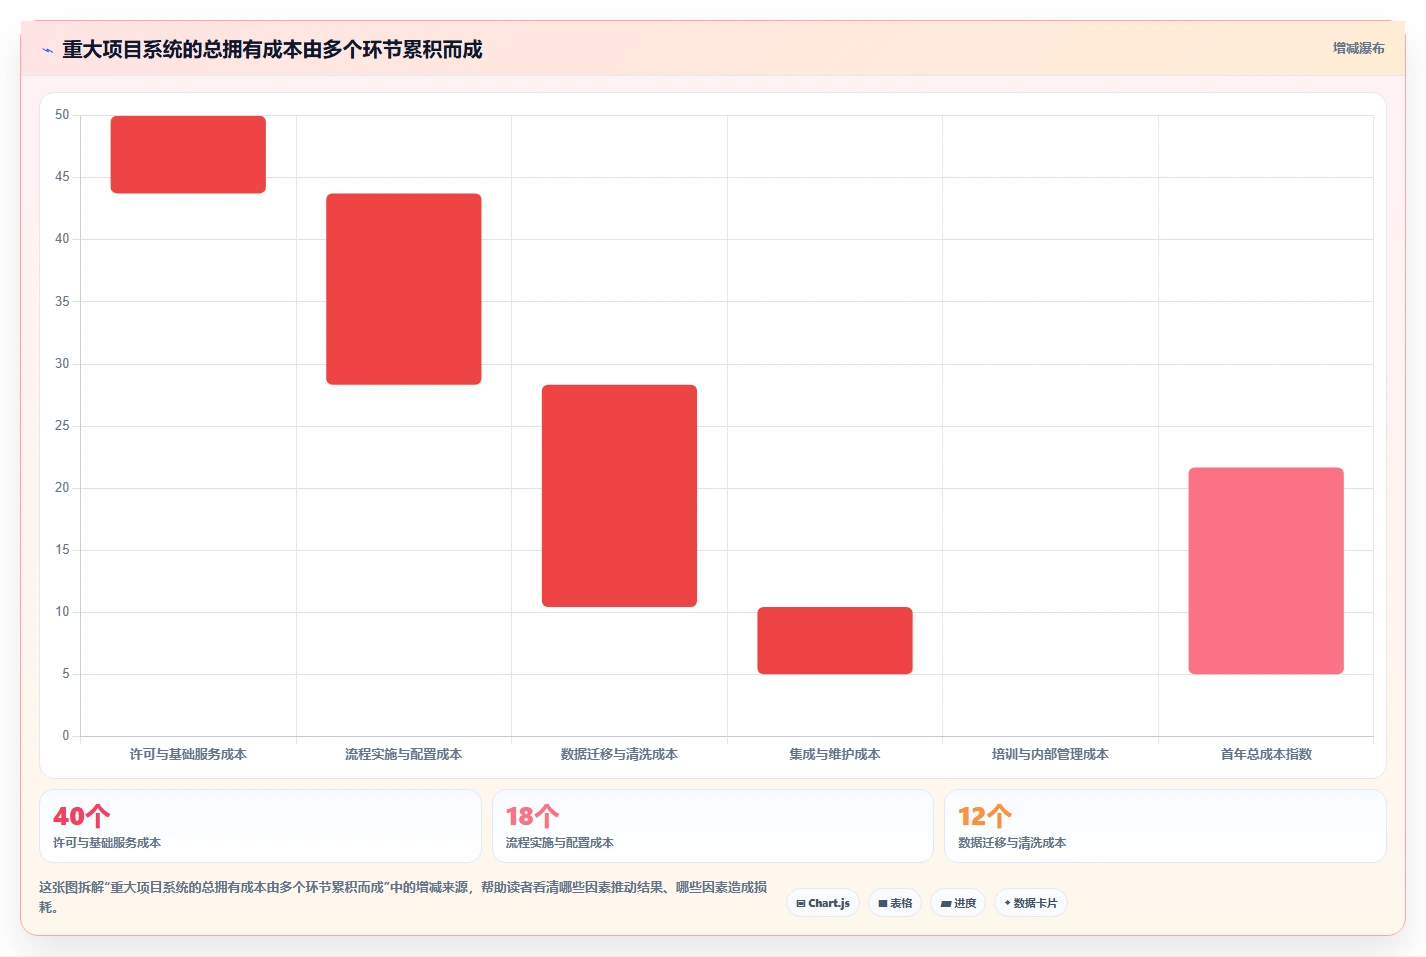1426x957 pixels.
Task: Click the title icon beside 重大项目系统
Action: pyautogui.click(x=47, y=50)
